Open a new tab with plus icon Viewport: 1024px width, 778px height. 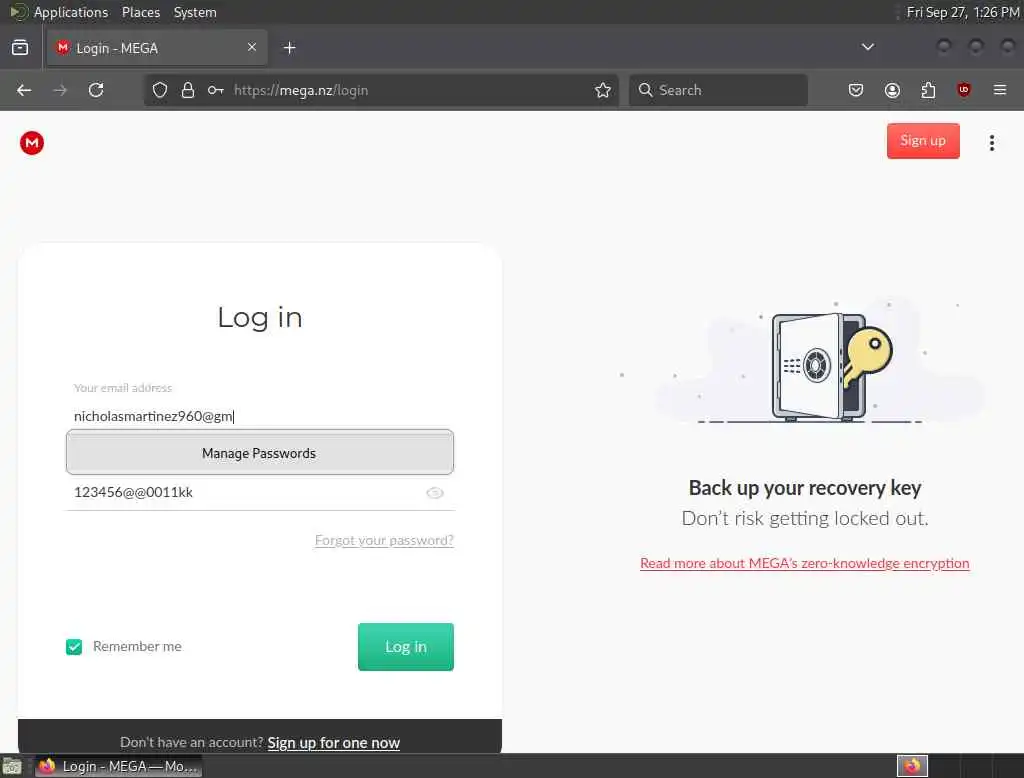[x=290, y=48]
